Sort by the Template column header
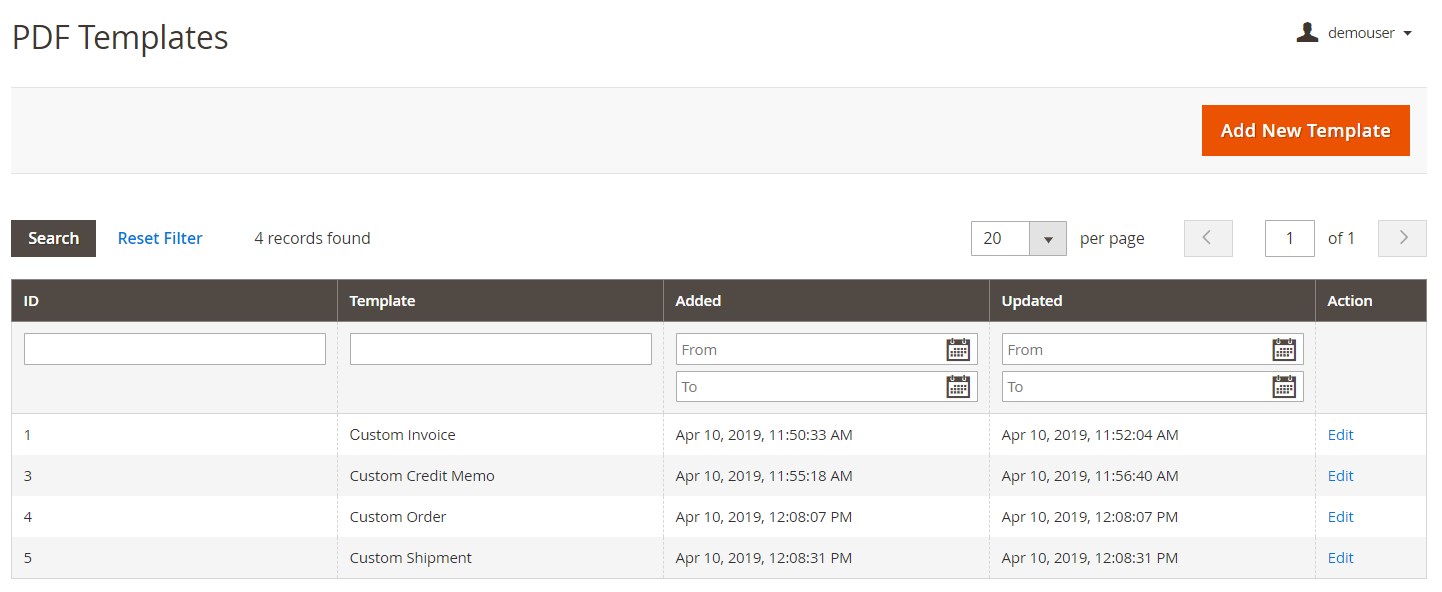Screen dimensions: 1442x592 pyautogui.click(x=382, y=300)
